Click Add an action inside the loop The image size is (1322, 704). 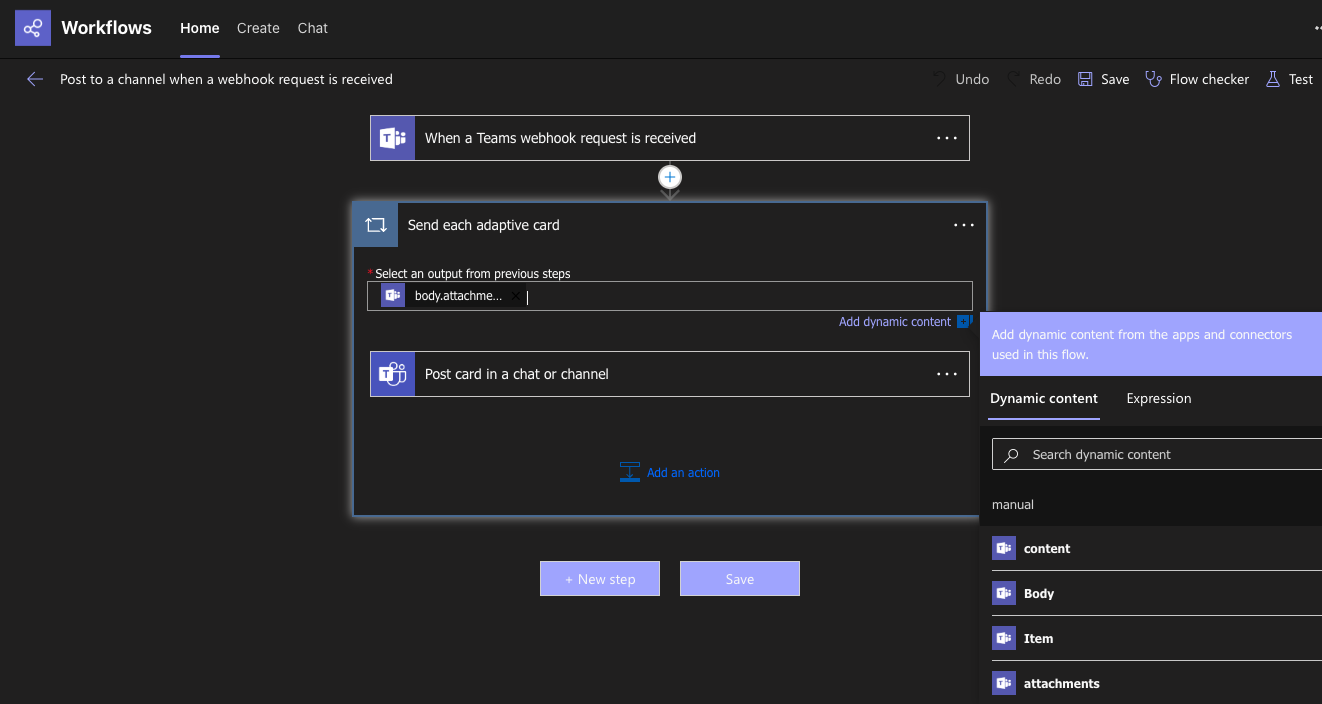tap(683, 473)
